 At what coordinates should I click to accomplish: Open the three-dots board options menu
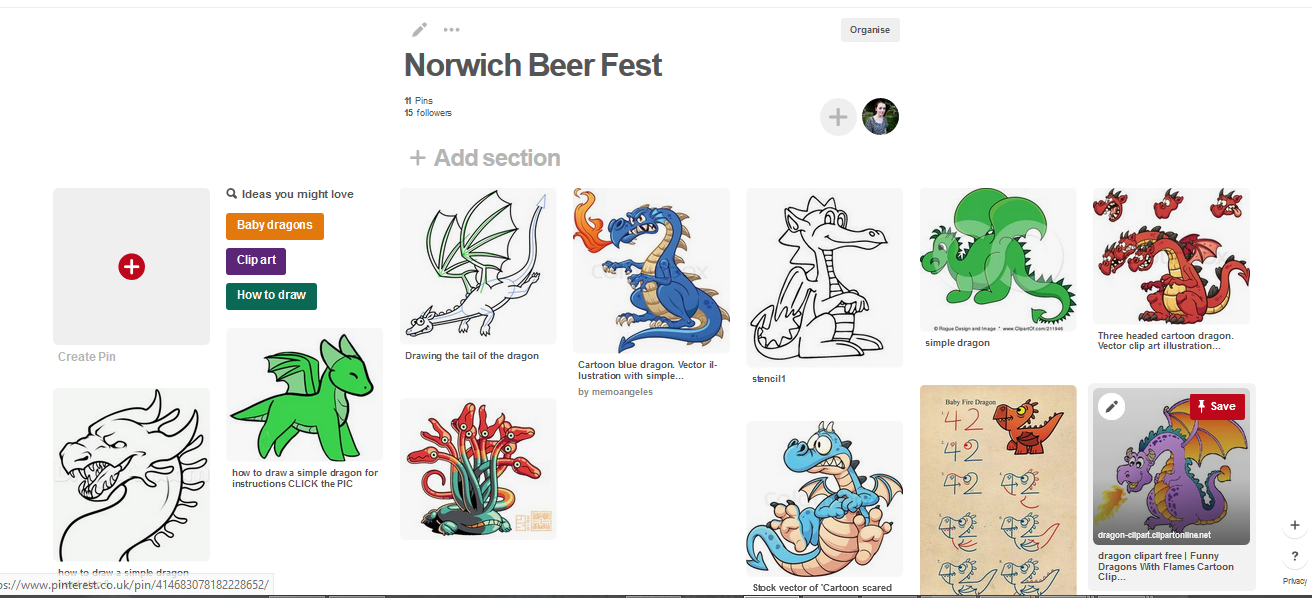coord(452,30)
